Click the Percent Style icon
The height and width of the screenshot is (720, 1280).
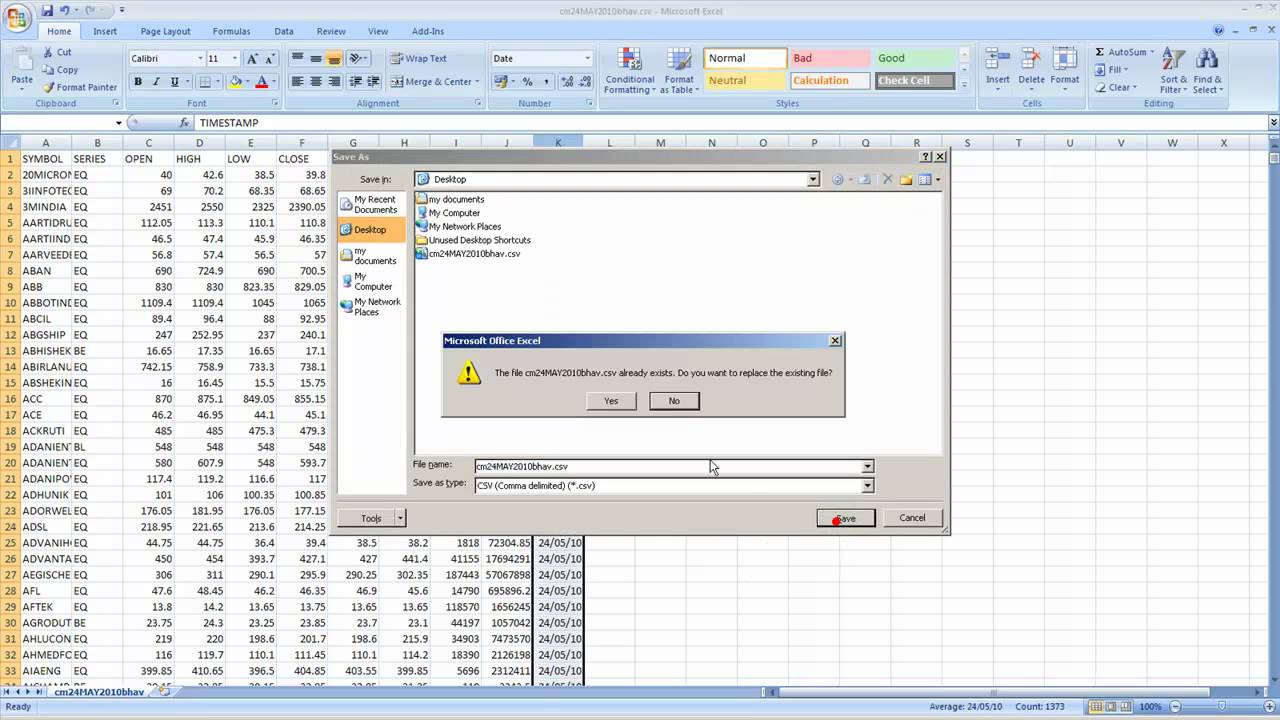coord(527,82)
